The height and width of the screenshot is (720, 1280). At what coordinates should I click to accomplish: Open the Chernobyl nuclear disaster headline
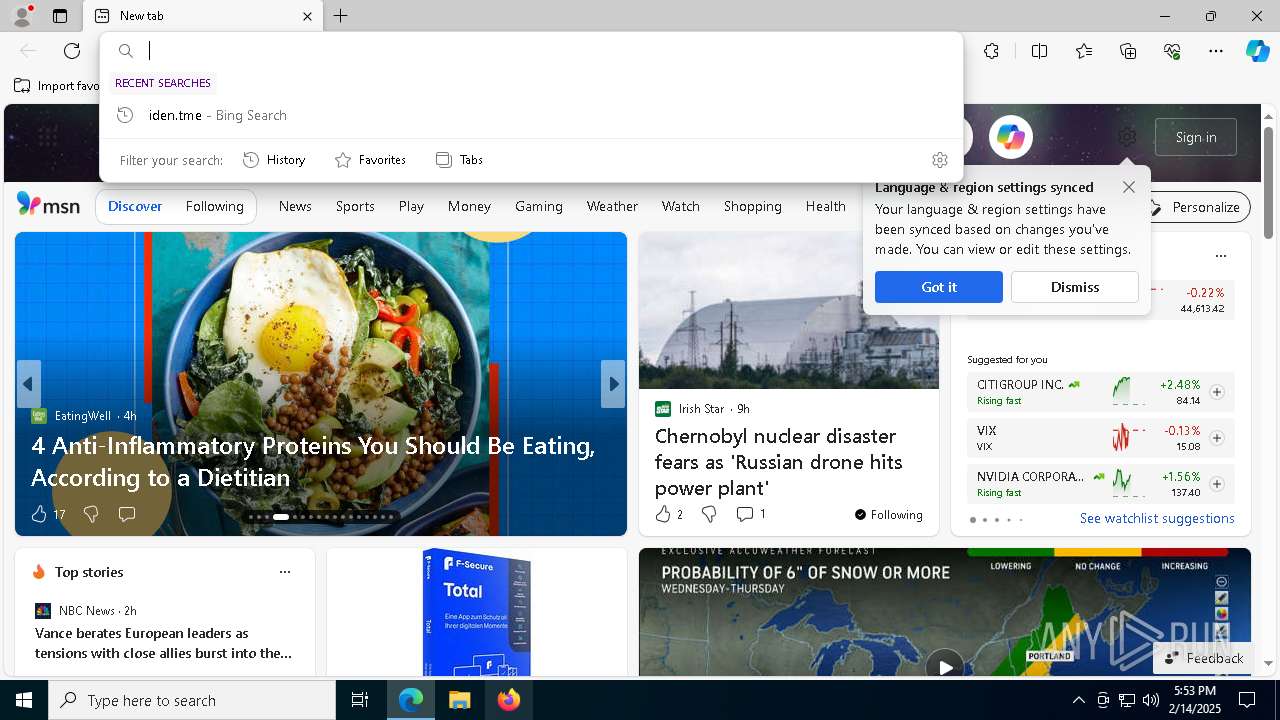pyautogui.click(x=779, y=462)
